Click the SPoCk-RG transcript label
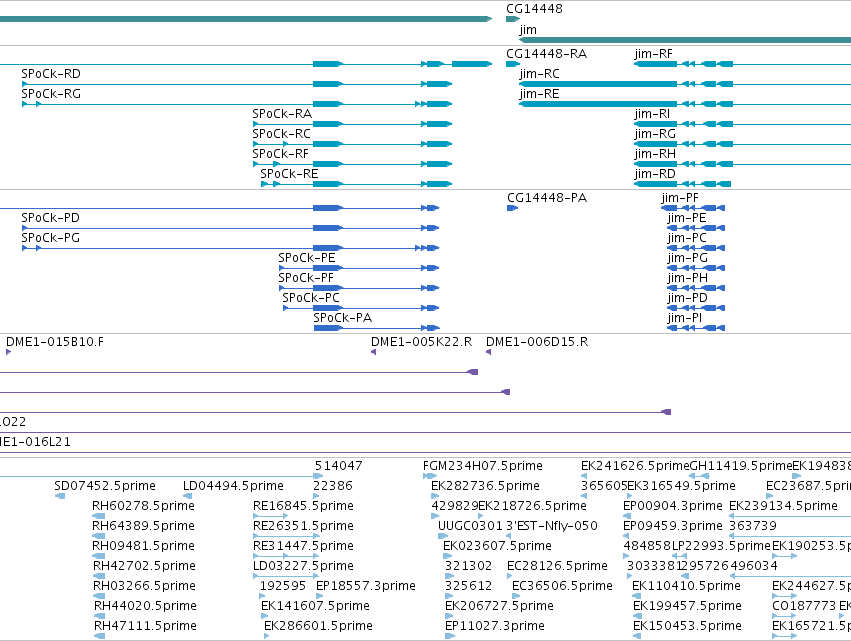Image resolution: width=851 pixels, height=641 pixels. click(x=50, y=94)
